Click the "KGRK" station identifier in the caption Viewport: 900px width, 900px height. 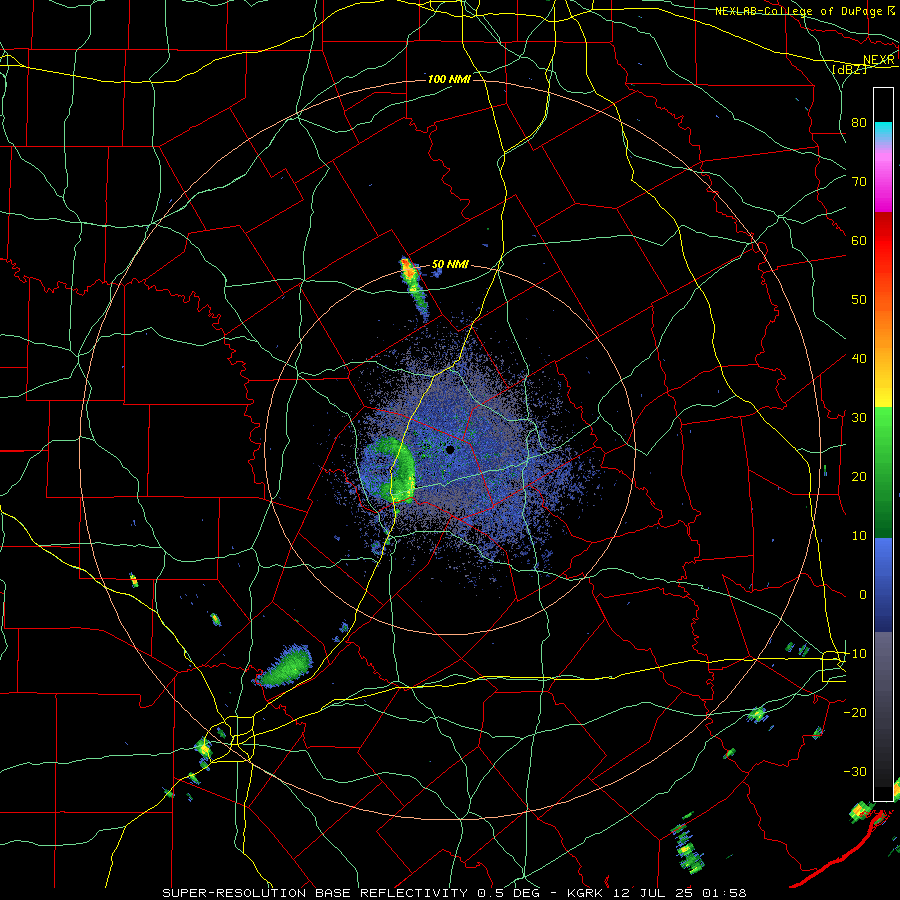click(587, 893)
